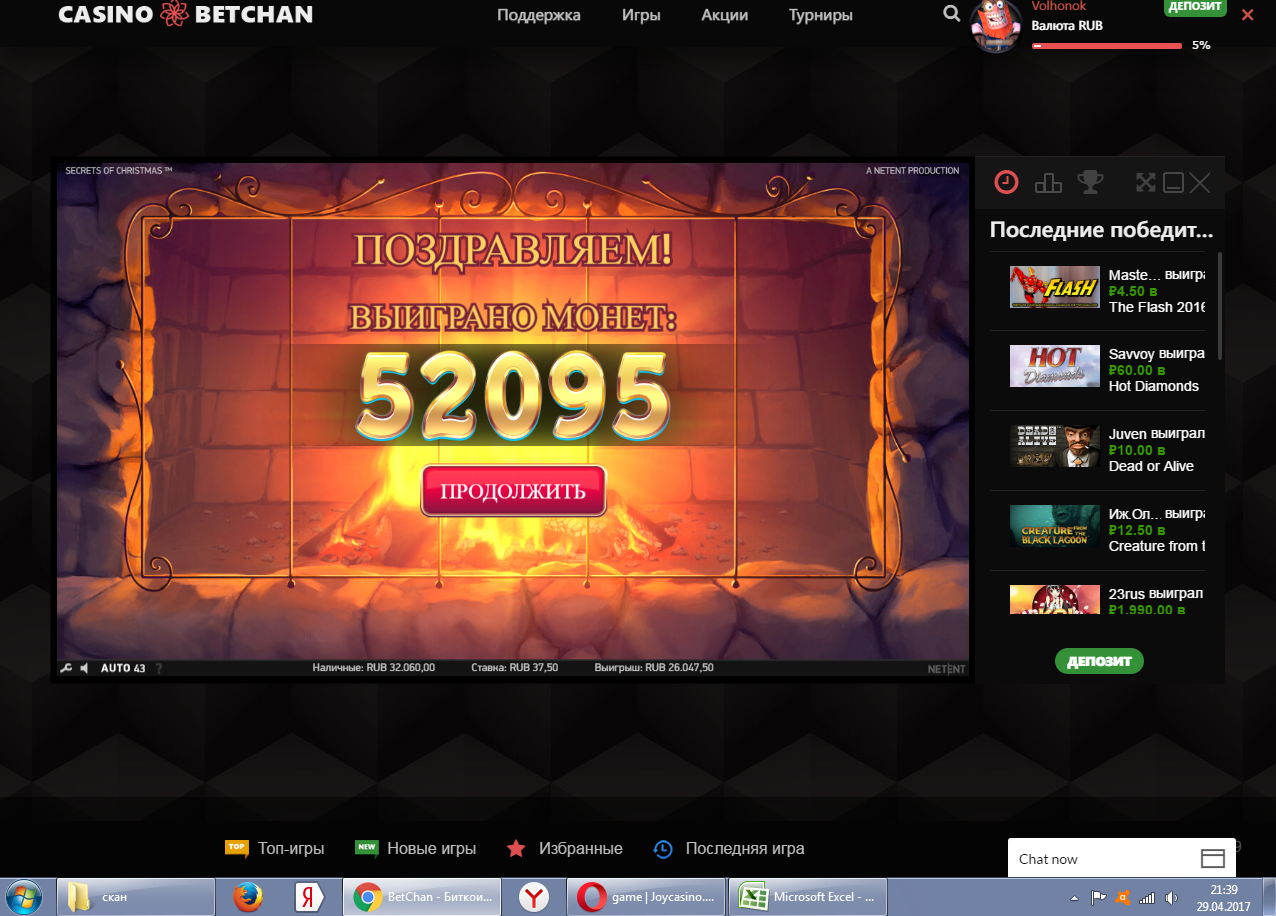Launch Firefox from the taskbar

click(247, 897)
